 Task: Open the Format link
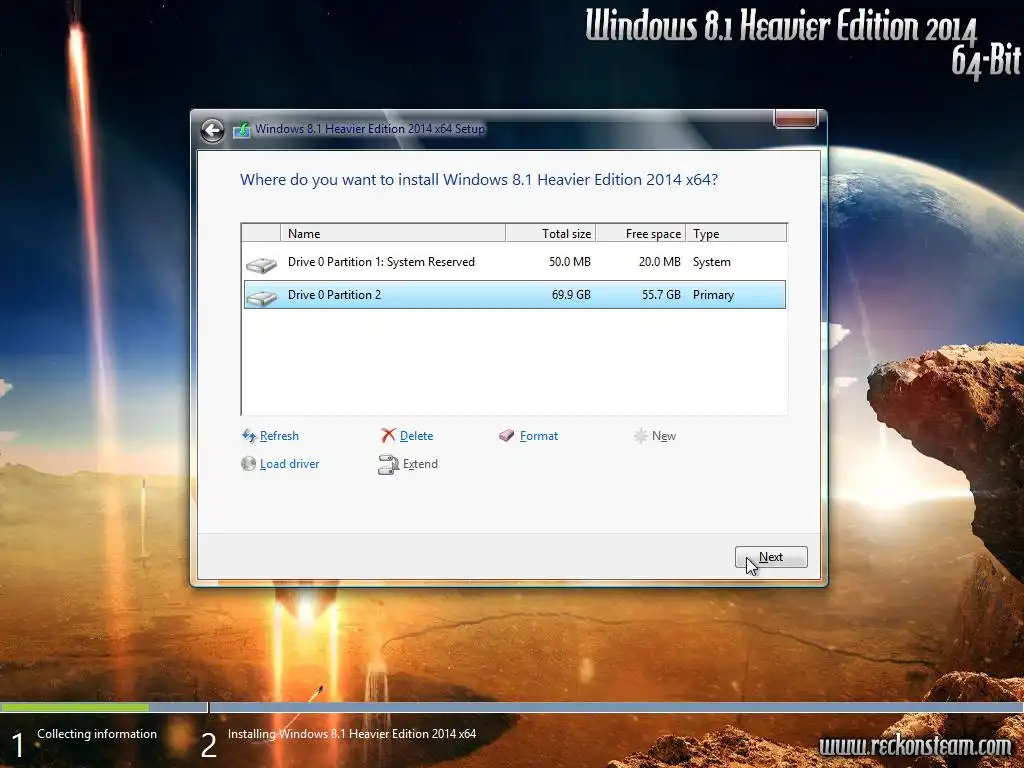tap(539, 436)
